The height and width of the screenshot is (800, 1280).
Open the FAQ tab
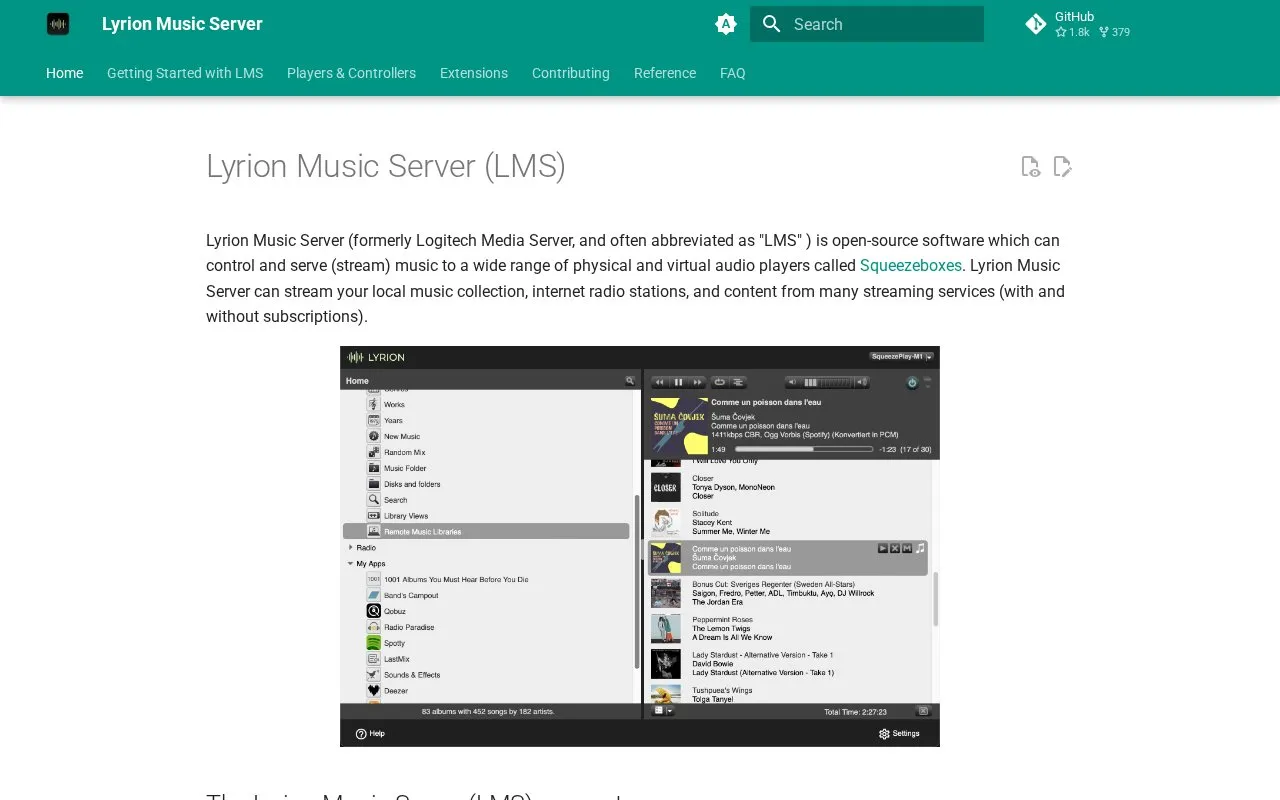[x=733, y=73]
